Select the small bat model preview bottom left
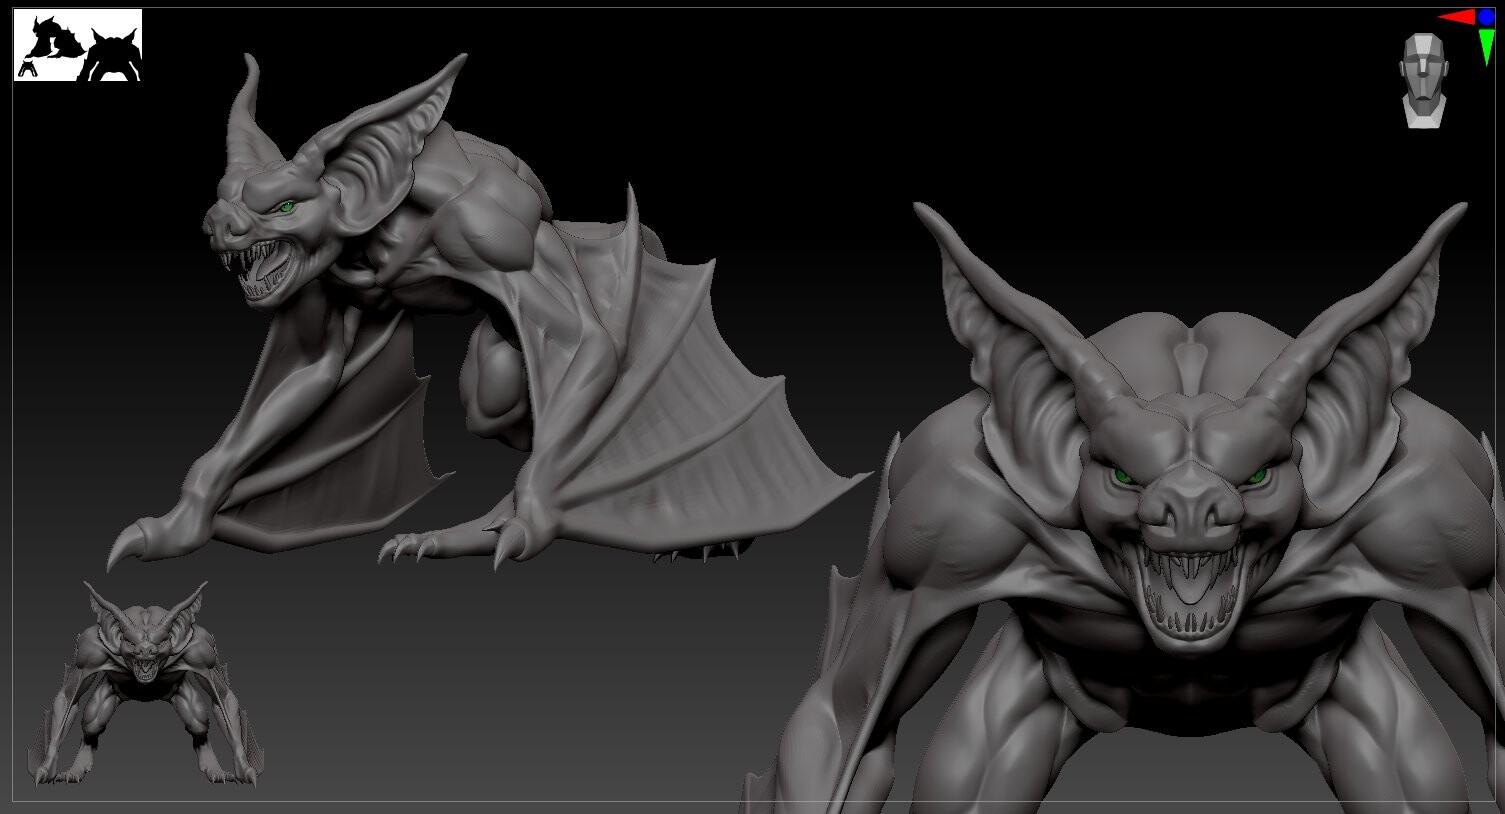Viewport: 1505px width, 814px height. 148,680
